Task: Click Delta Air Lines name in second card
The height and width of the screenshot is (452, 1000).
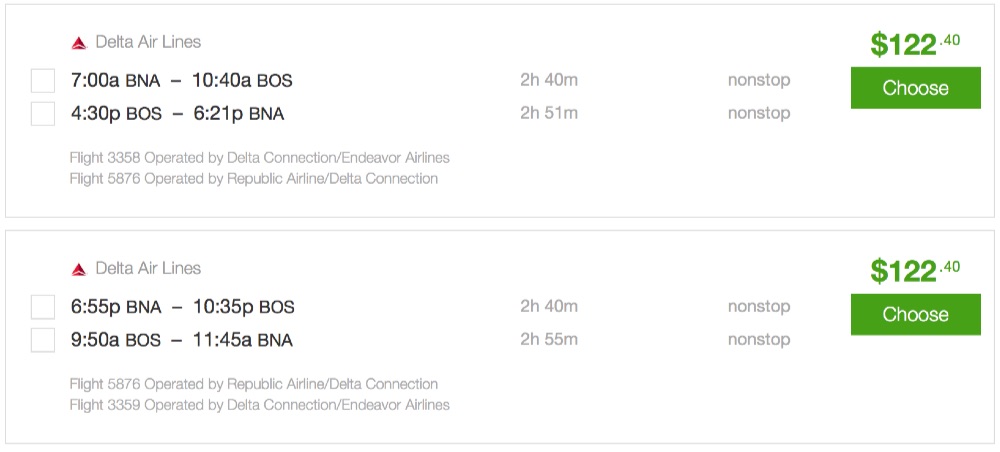Action: 148,268
